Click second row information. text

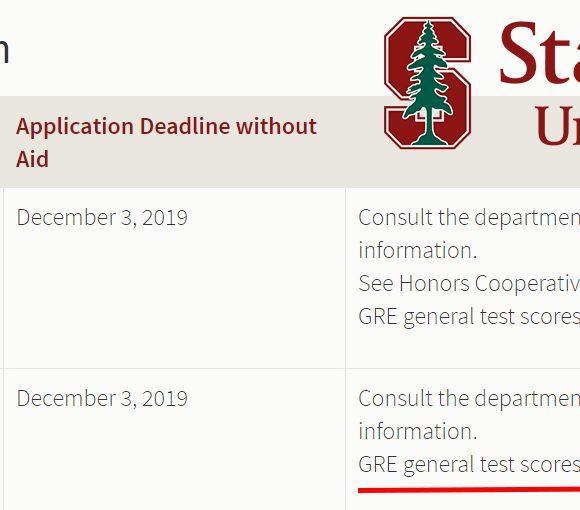coord(418,431)
